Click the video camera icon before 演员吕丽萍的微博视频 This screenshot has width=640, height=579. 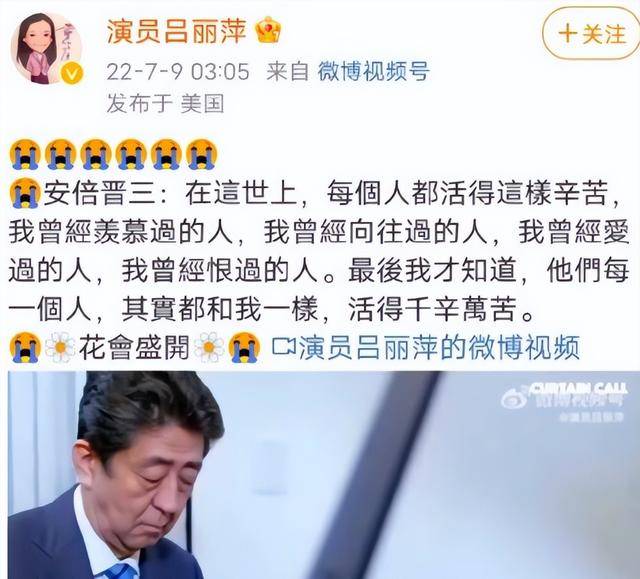point(284,347)
